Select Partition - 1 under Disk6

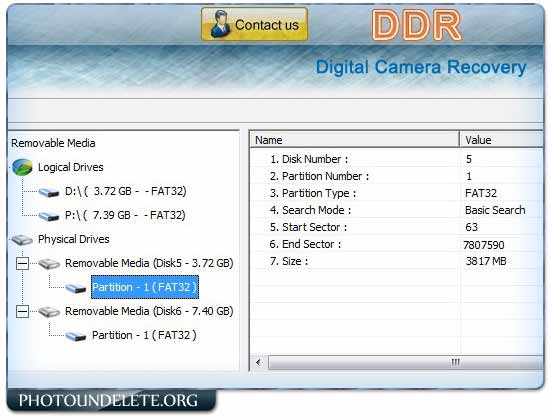pyautogui.click(x=144, y=335)
